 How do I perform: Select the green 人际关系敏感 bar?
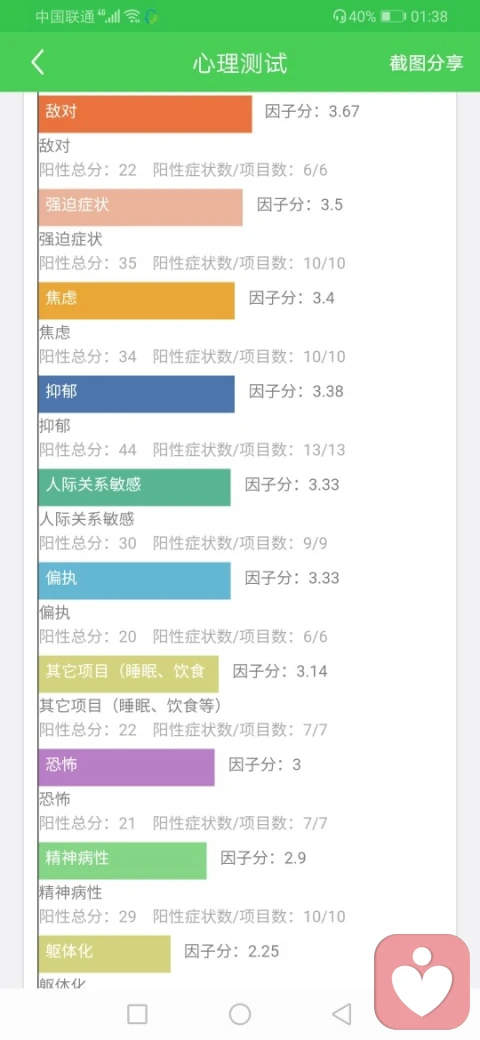pos(135,488)
